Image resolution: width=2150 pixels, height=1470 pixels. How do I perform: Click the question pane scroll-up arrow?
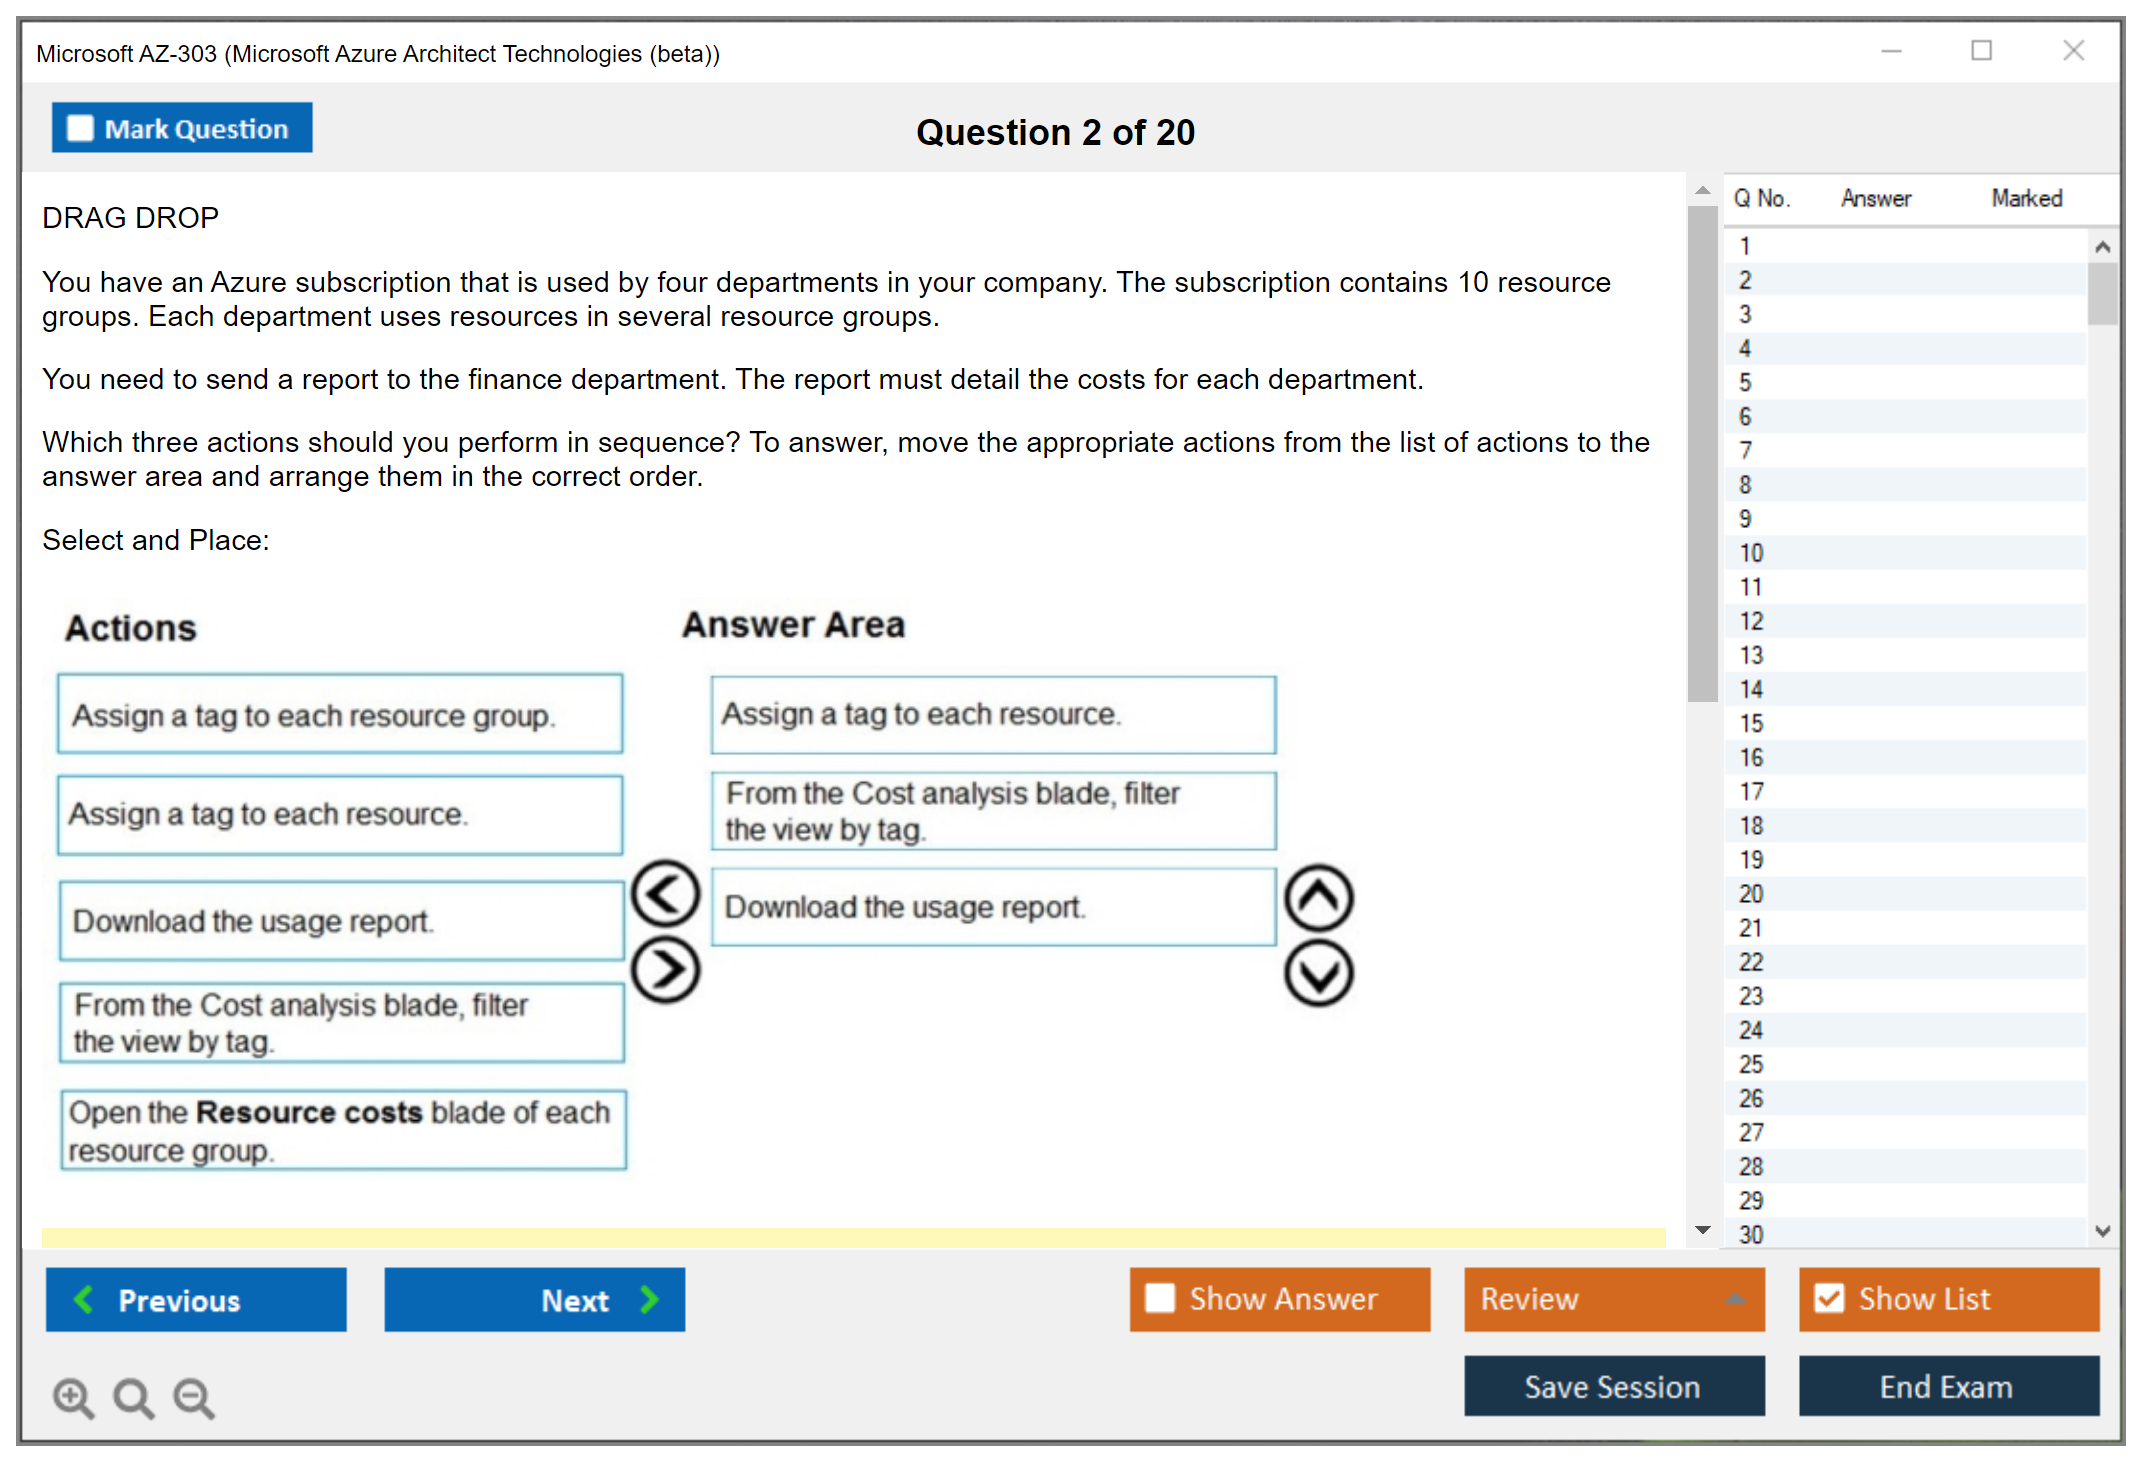point(1702,190)
